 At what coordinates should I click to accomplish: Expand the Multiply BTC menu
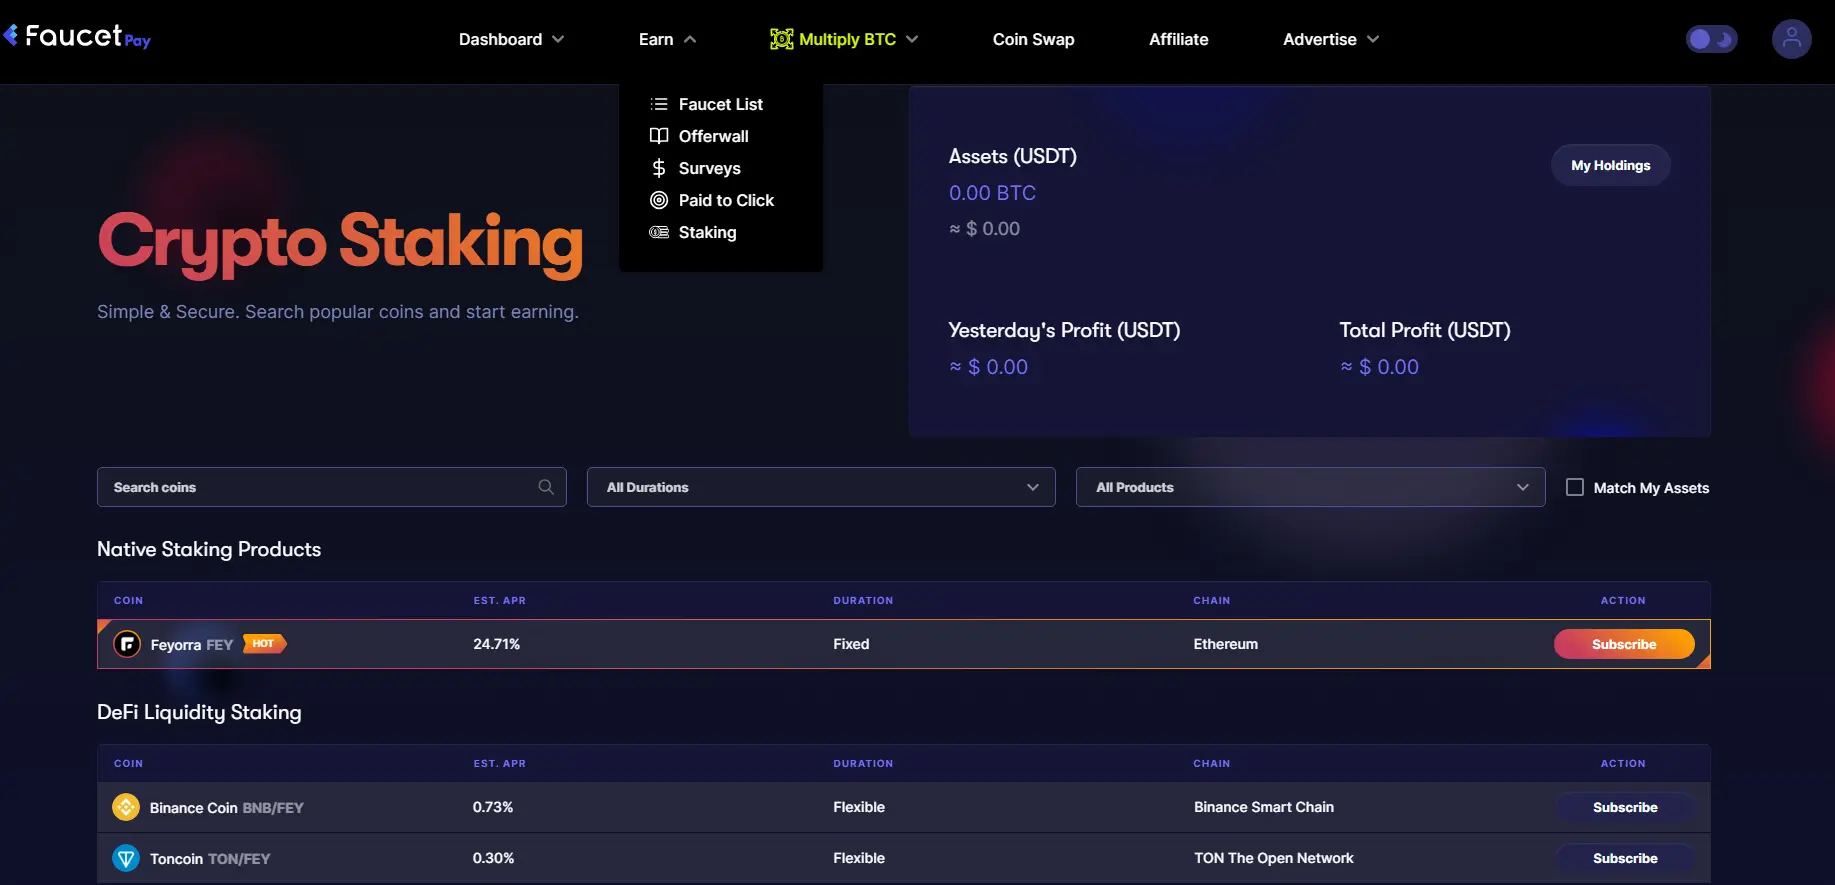click(845, 39)
